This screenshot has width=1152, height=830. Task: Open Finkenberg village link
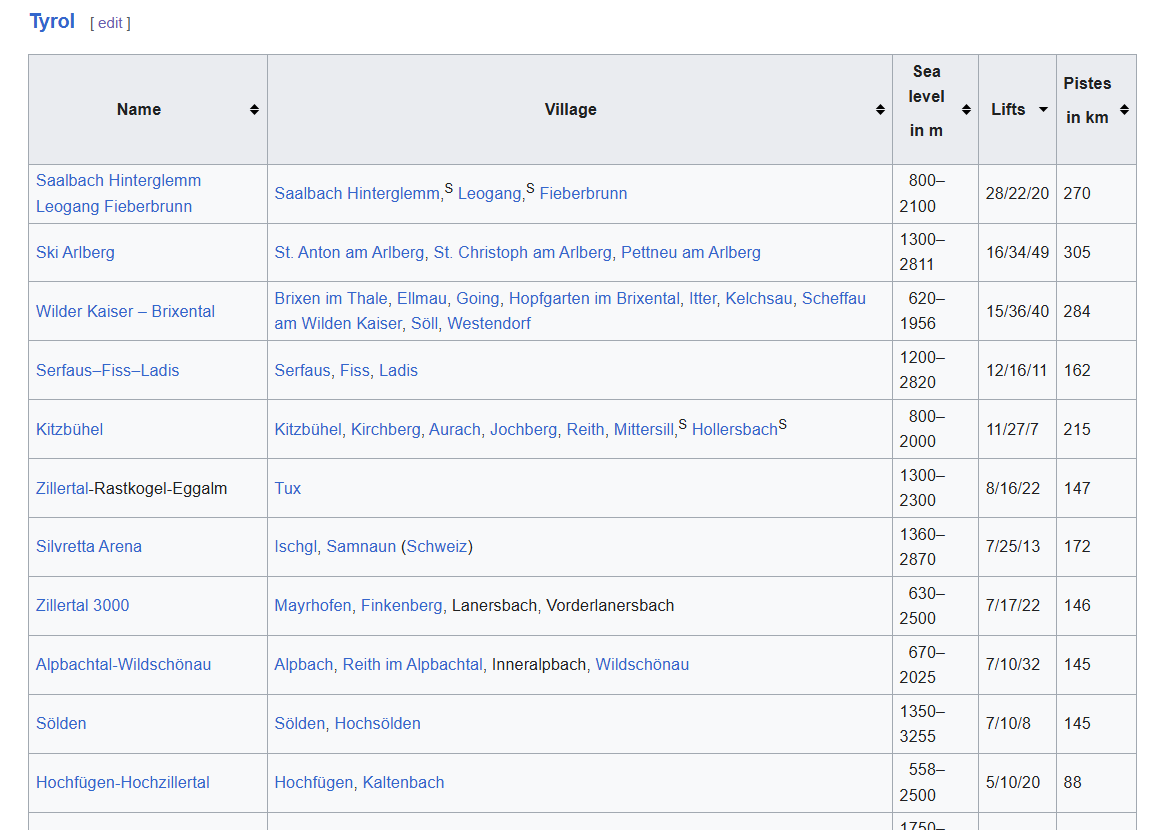(401, 605)
